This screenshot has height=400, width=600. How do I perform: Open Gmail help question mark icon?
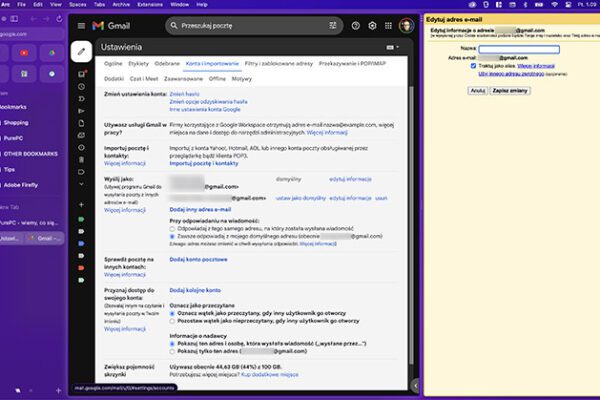pos(355,26)
